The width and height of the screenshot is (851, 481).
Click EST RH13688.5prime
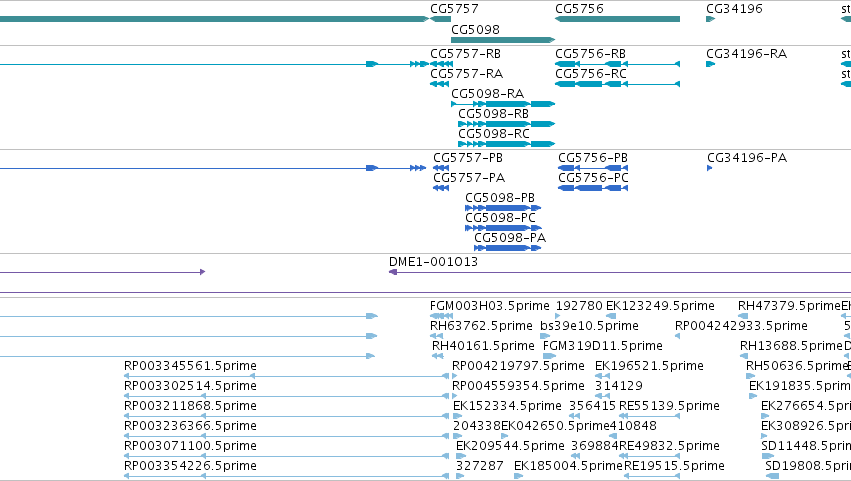[x=791, y=346]
